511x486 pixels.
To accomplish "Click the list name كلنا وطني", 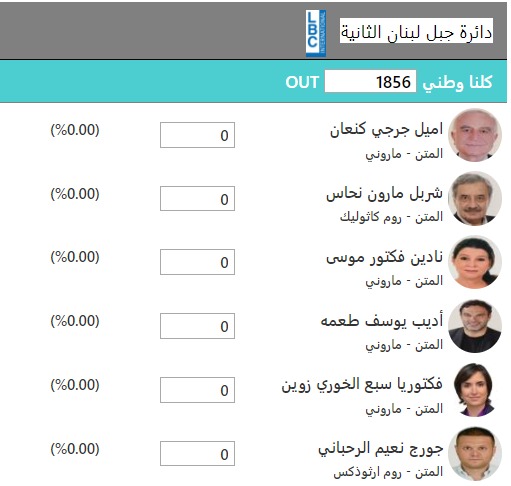I will [457, 82].
